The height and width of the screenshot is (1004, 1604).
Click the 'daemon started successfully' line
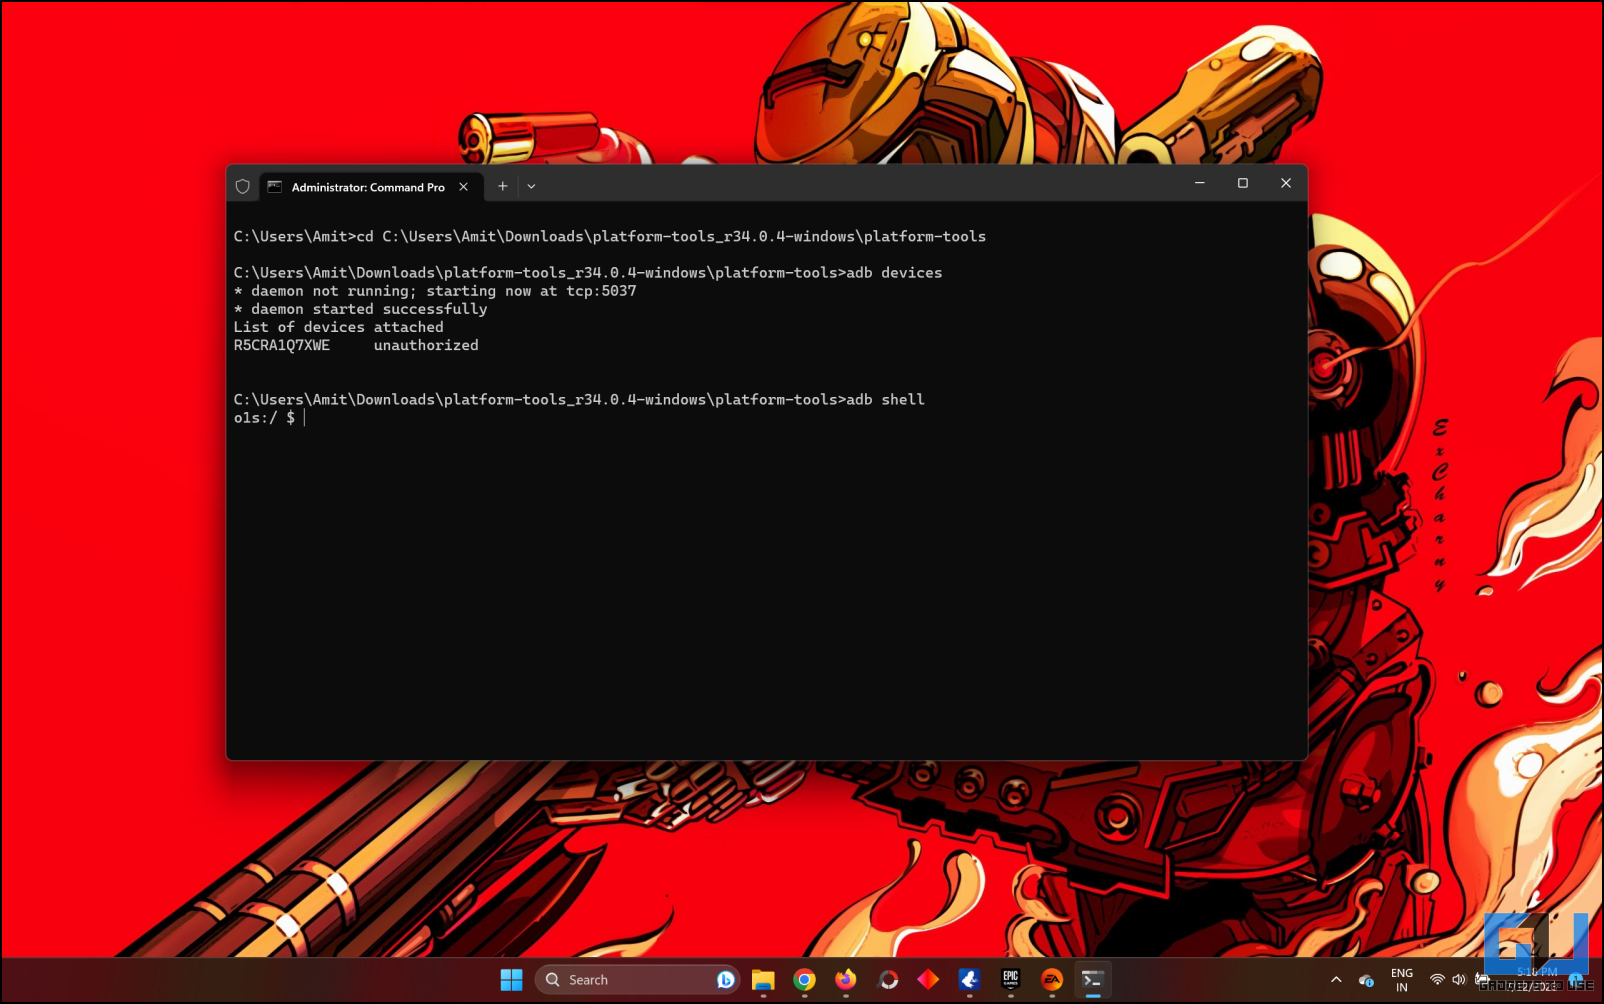360,309
